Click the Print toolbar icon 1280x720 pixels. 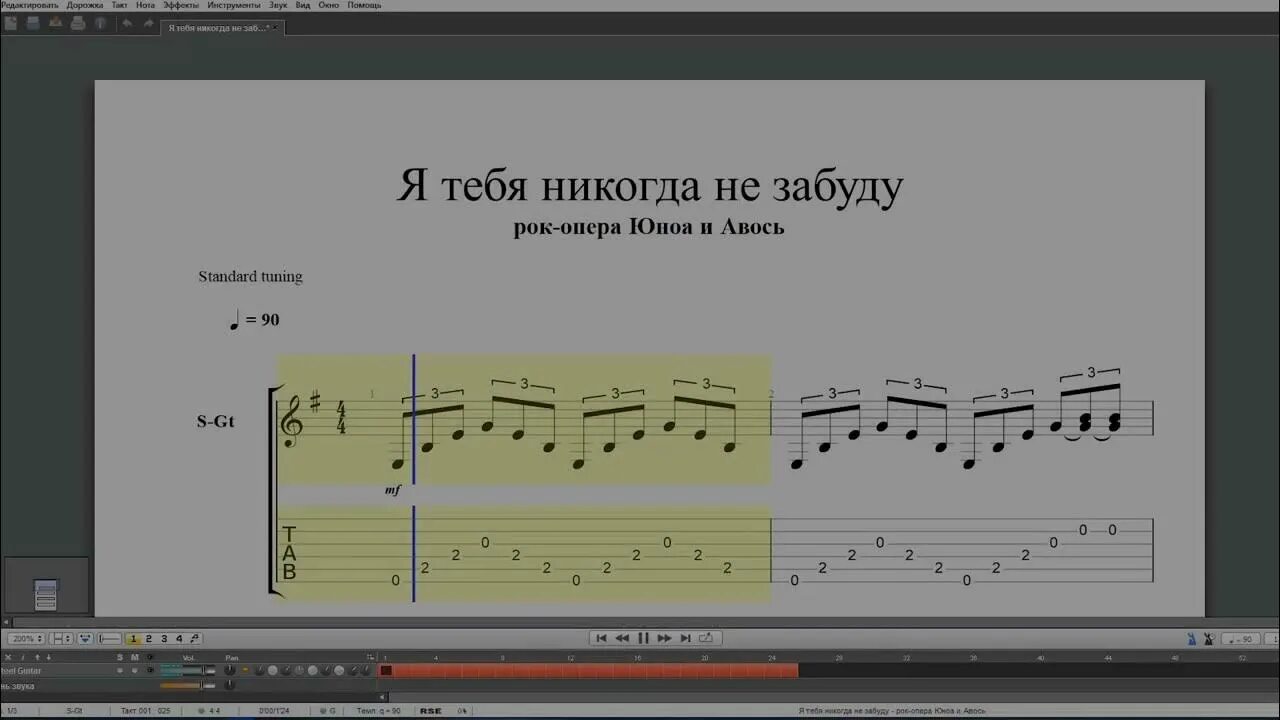(77, 23)
